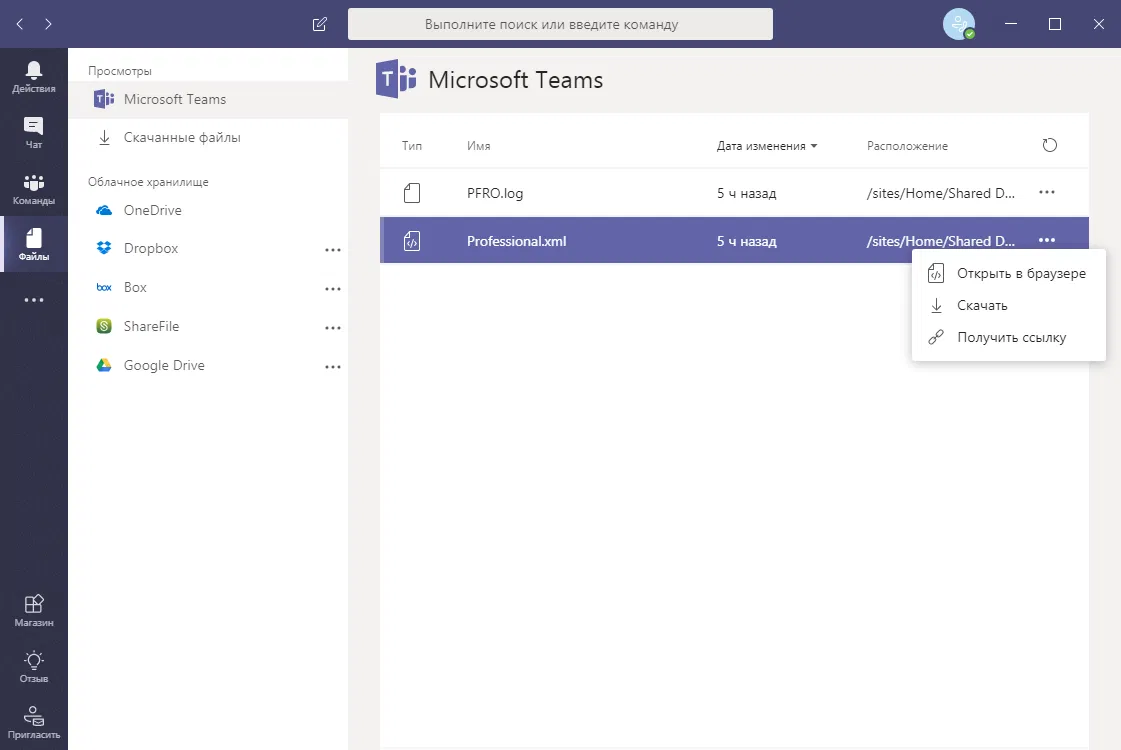Screen dimensions: 1121x750
Task: Refresh the file list
Action: pos(1050,145)
